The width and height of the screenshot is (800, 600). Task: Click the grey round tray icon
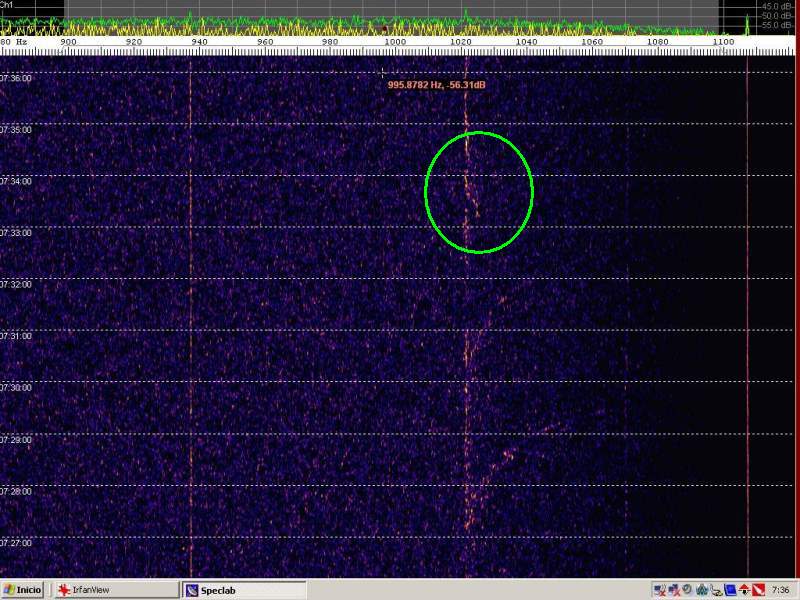click(x=687, y=589)
